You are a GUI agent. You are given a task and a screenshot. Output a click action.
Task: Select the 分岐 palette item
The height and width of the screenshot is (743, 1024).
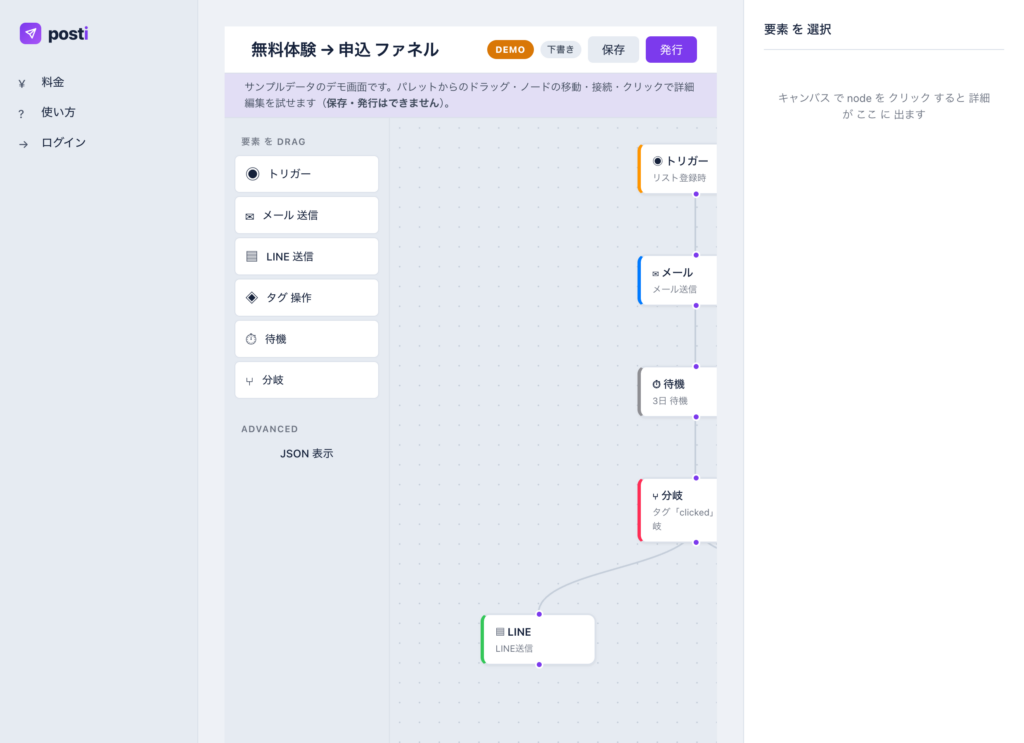(306, 380)
